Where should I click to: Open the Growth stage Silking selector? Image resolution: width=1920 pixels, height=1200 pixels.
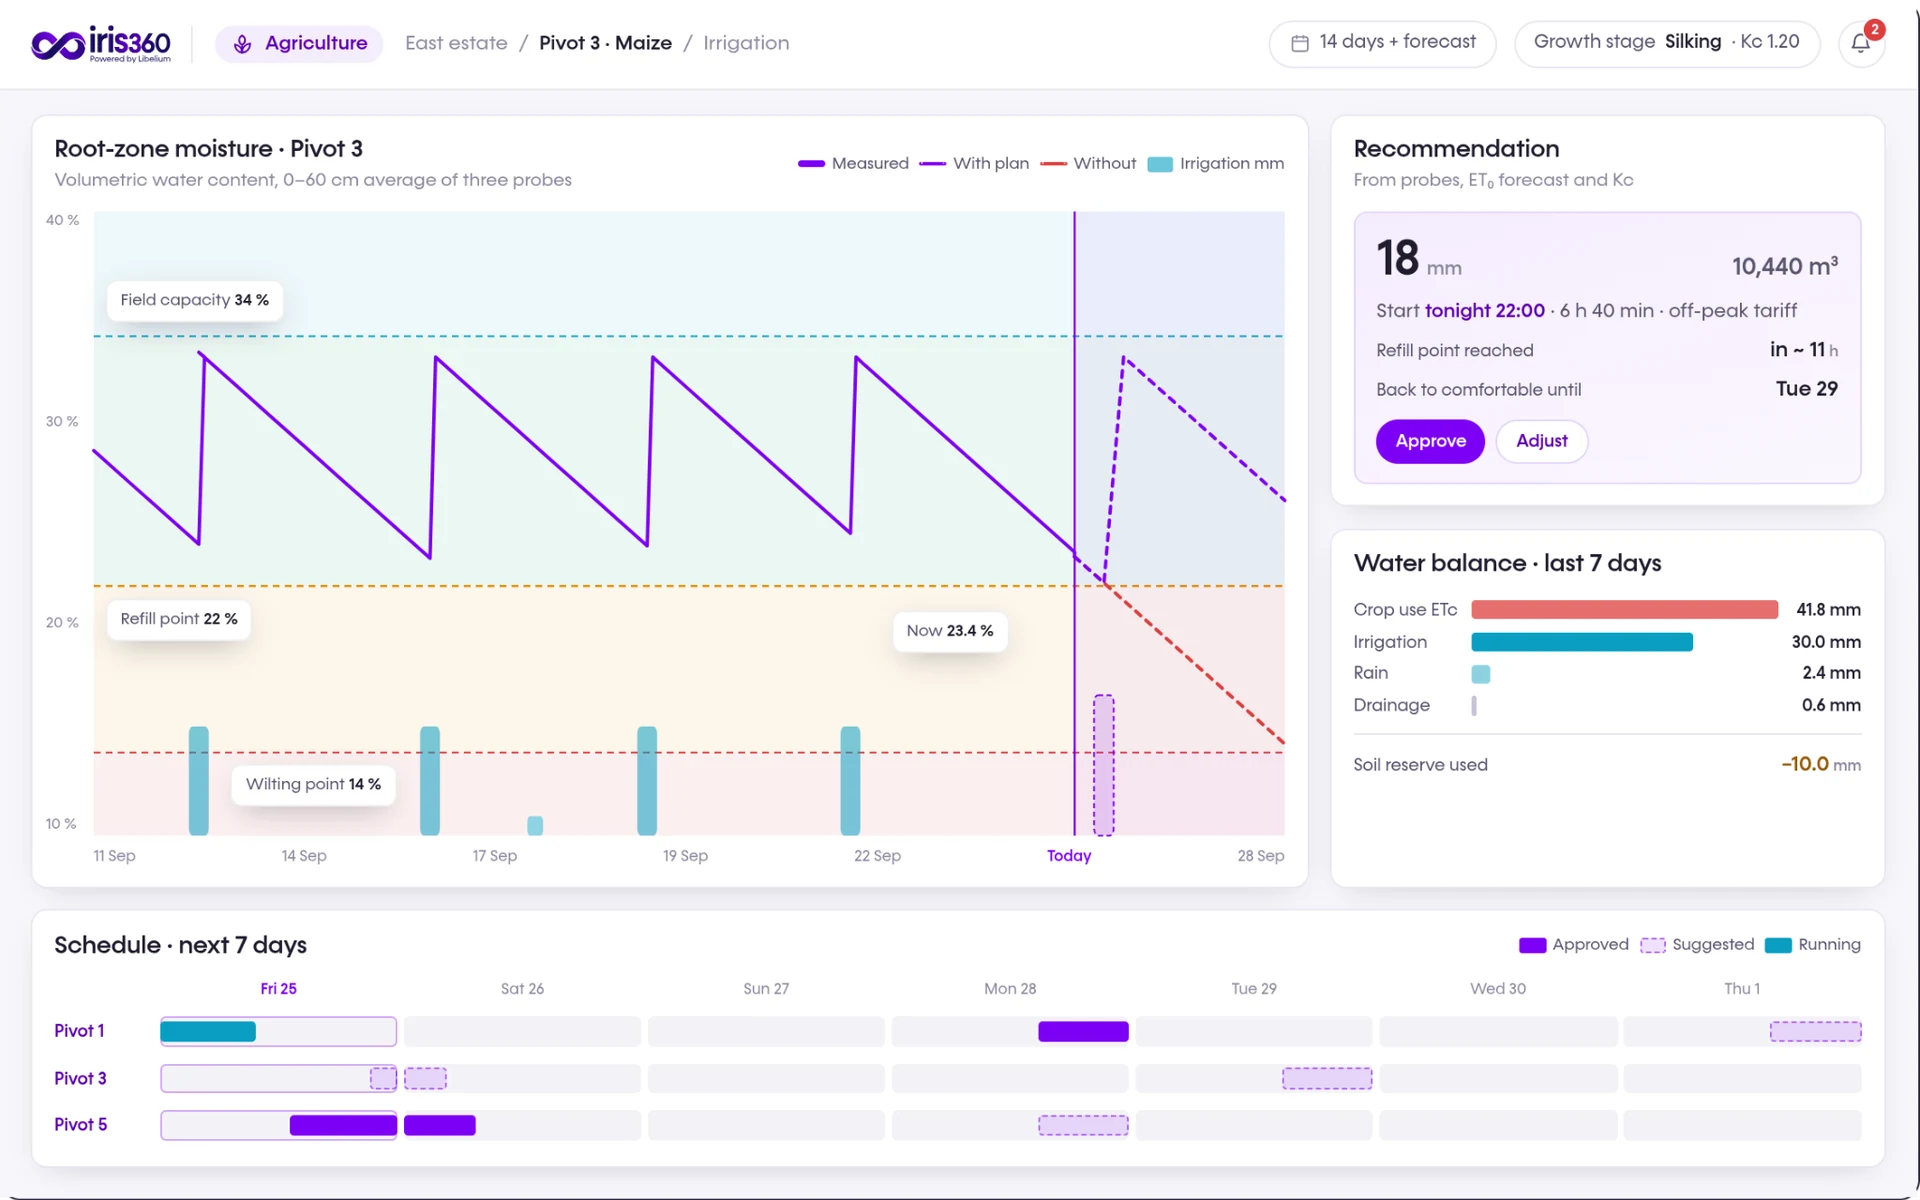pos(1666,43)
